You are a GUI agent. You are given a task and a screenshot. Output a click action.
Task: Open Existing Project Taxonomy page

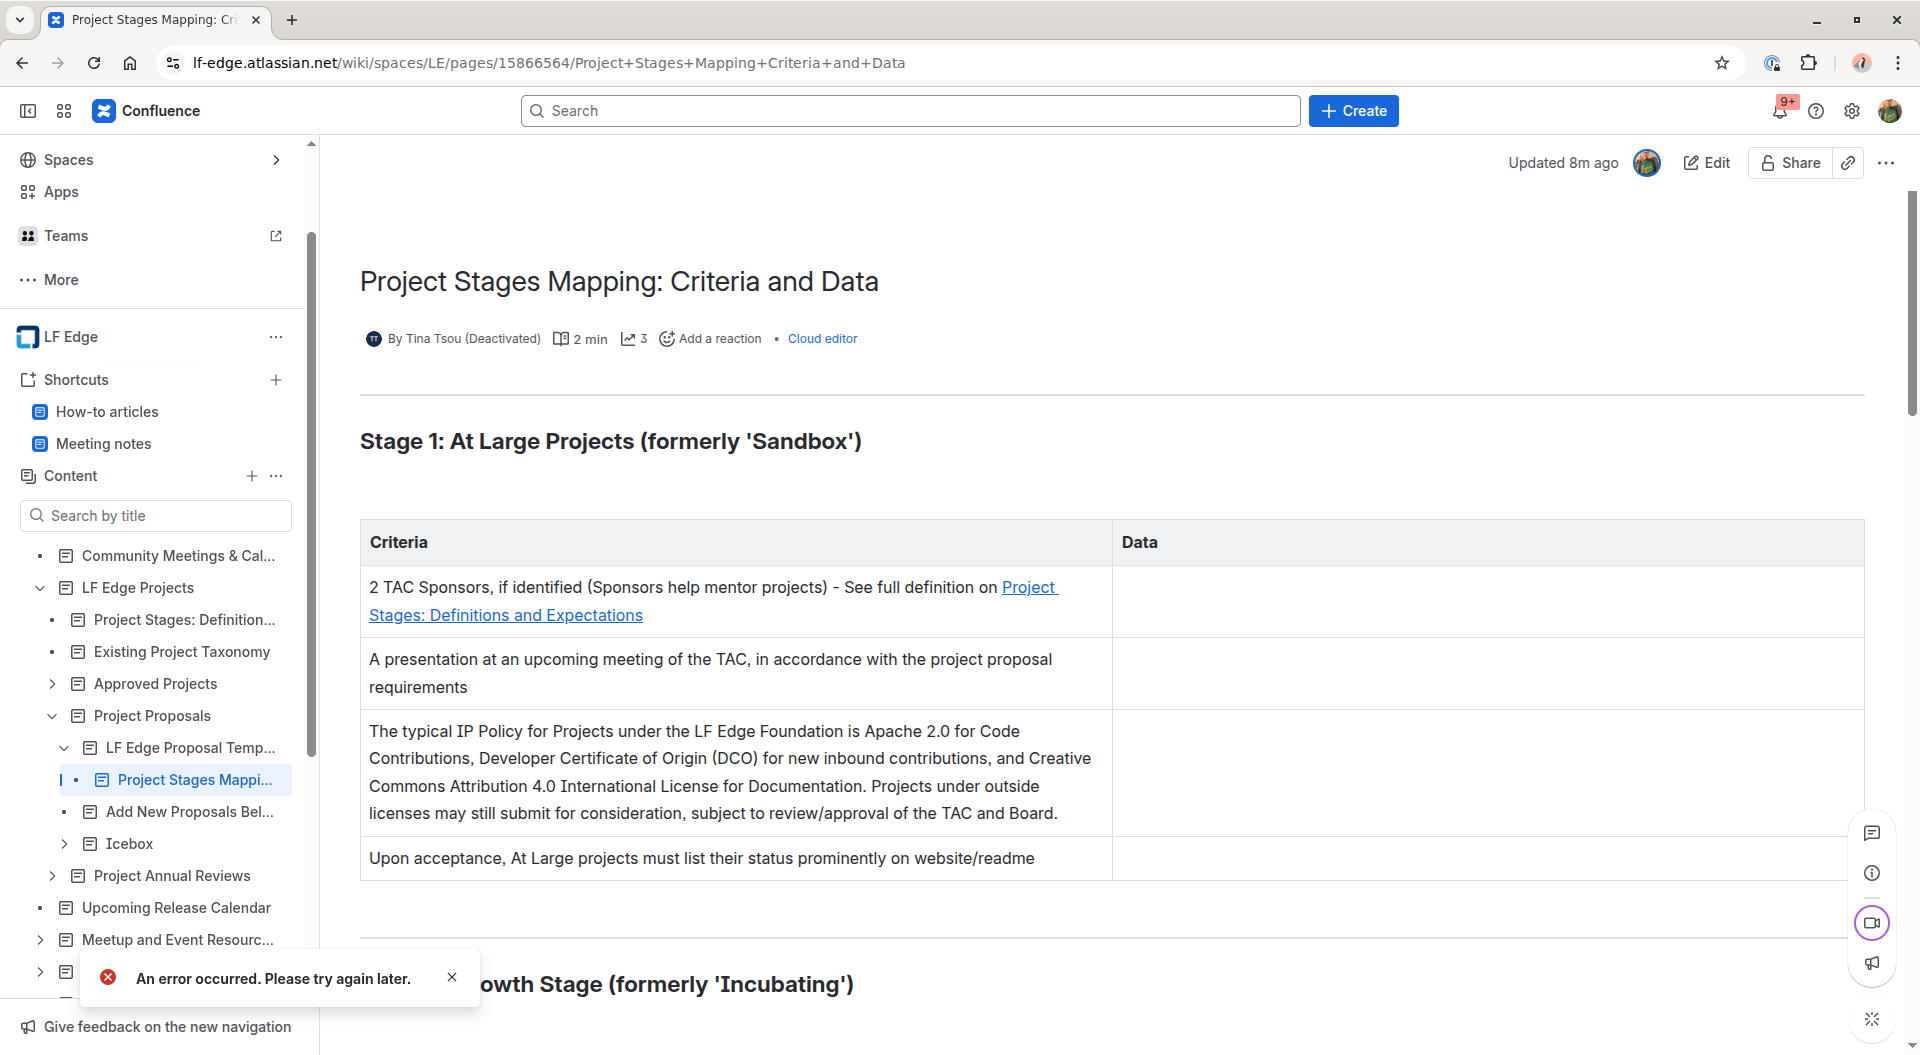[x=182, y=652]
